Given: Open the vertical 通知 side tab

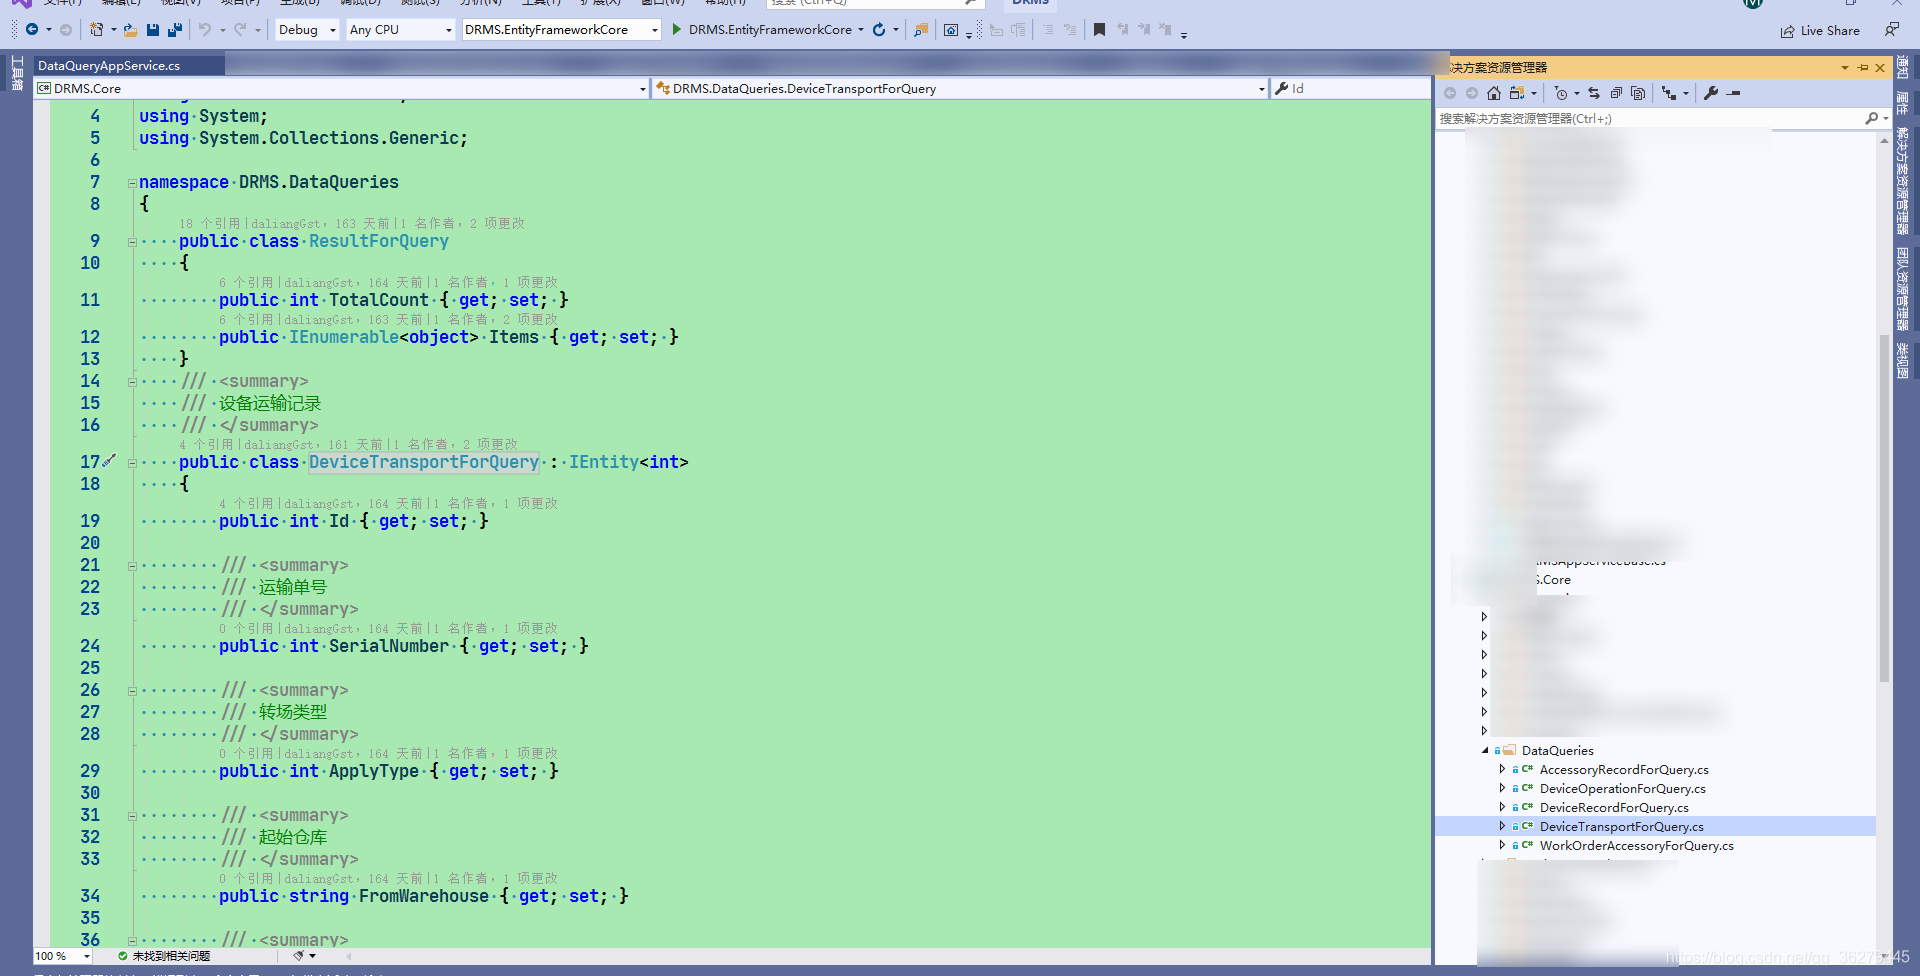Looking at the screenshot, I should pos(1902,68).
